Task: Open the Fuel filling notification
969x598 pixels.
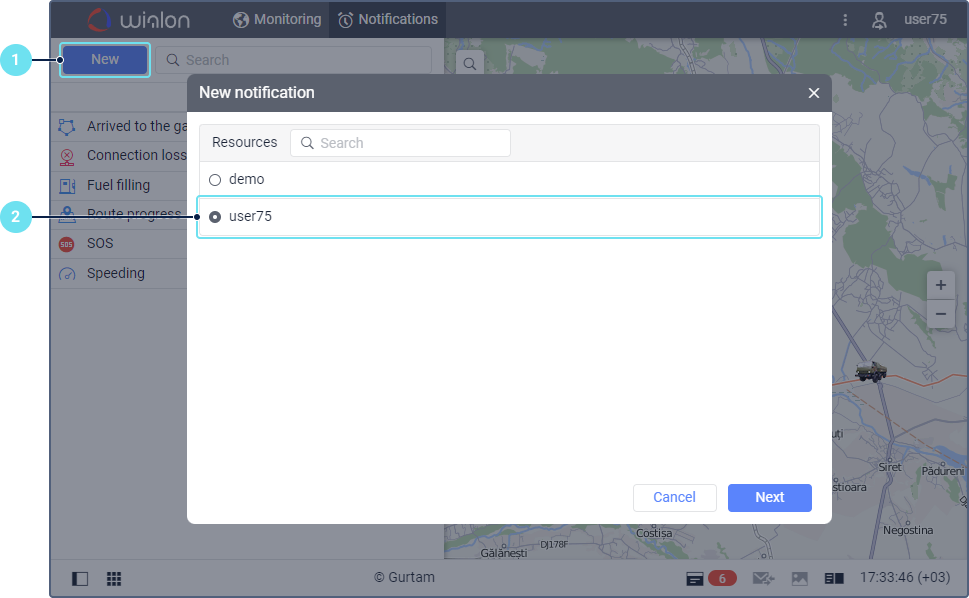Action: pyautogui.click(x=119, y=185)
